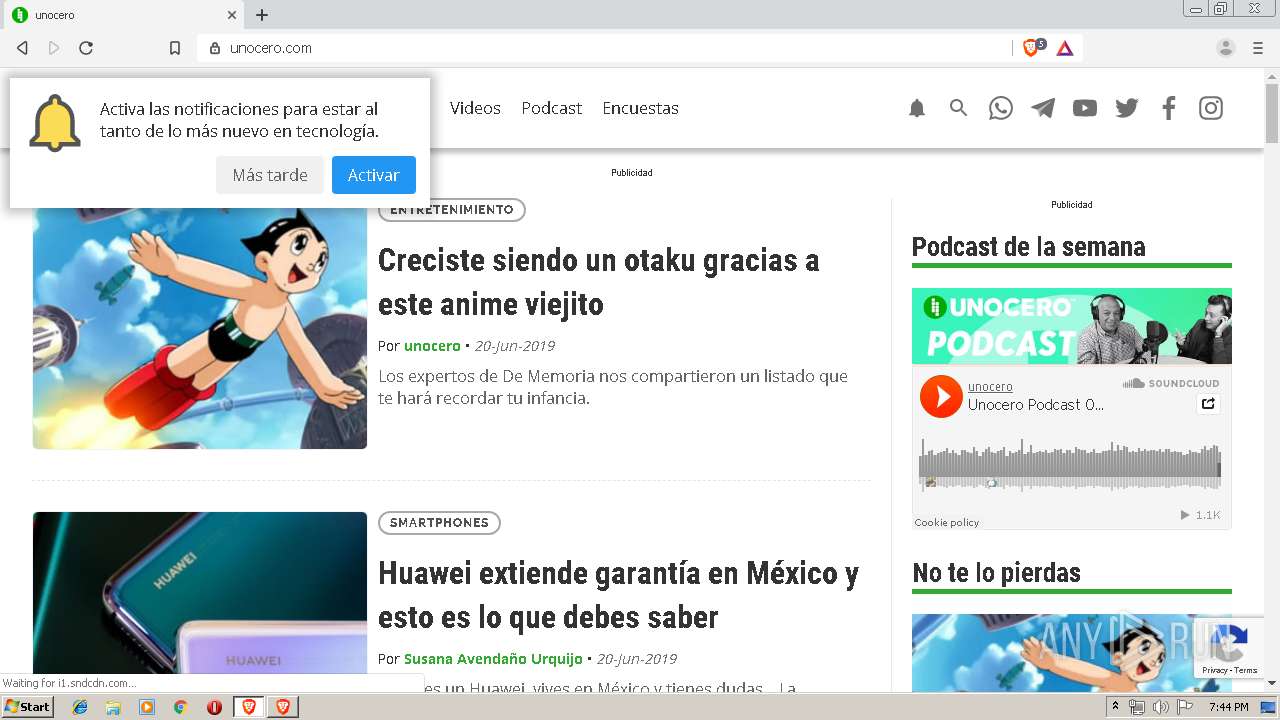Open author Susana Avendaño Urquijo link
Image resolution: width=1280 pixels, height=720 pixels.
tap(493, 659)
